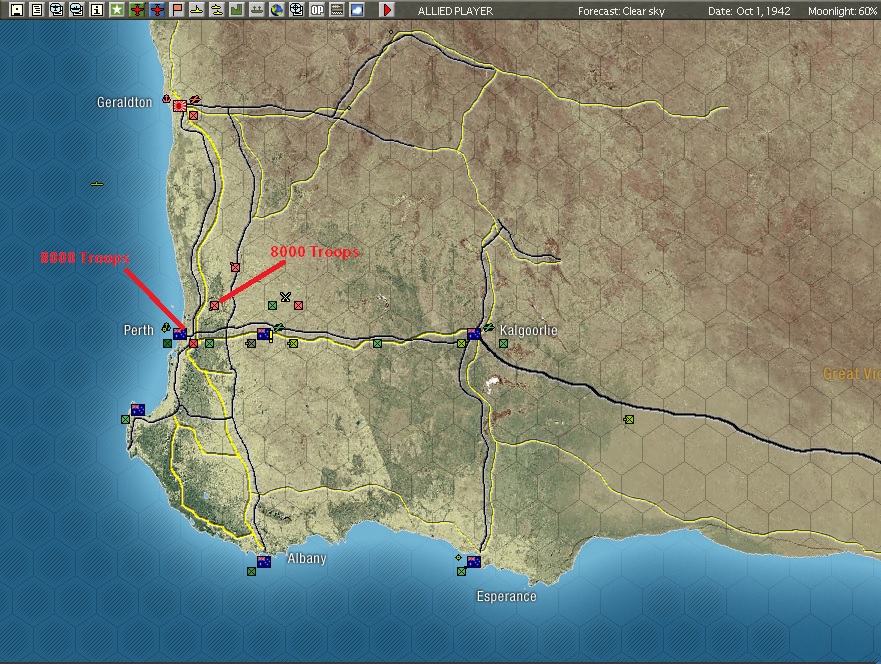Click the green factory-shaped toolbar icon
881x664 pixels.
point(237,10)
